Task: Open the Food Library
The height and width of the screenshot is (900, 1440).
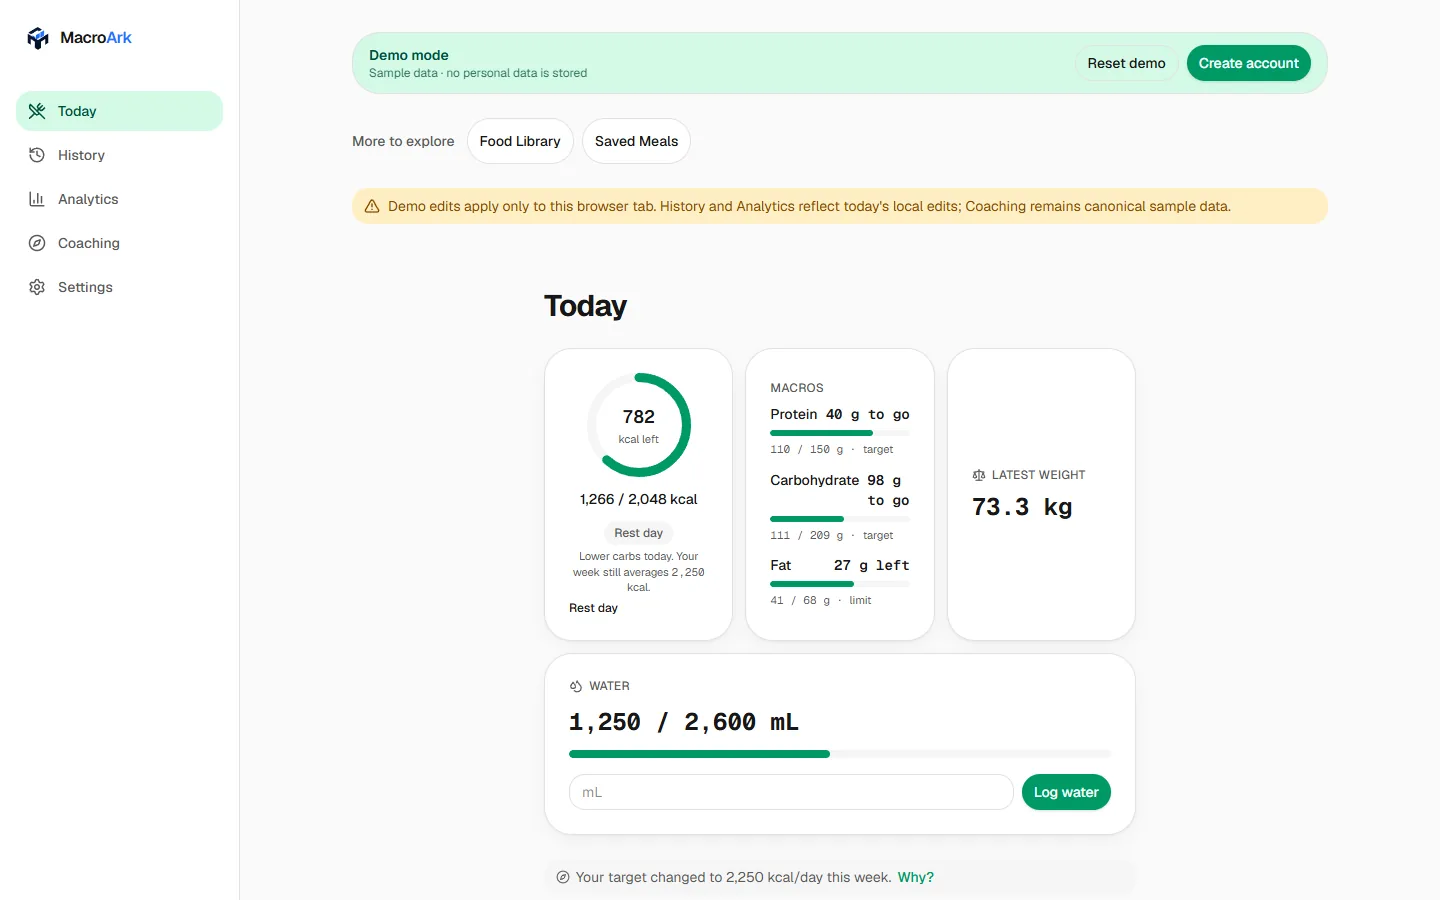Action: [520, 141]
